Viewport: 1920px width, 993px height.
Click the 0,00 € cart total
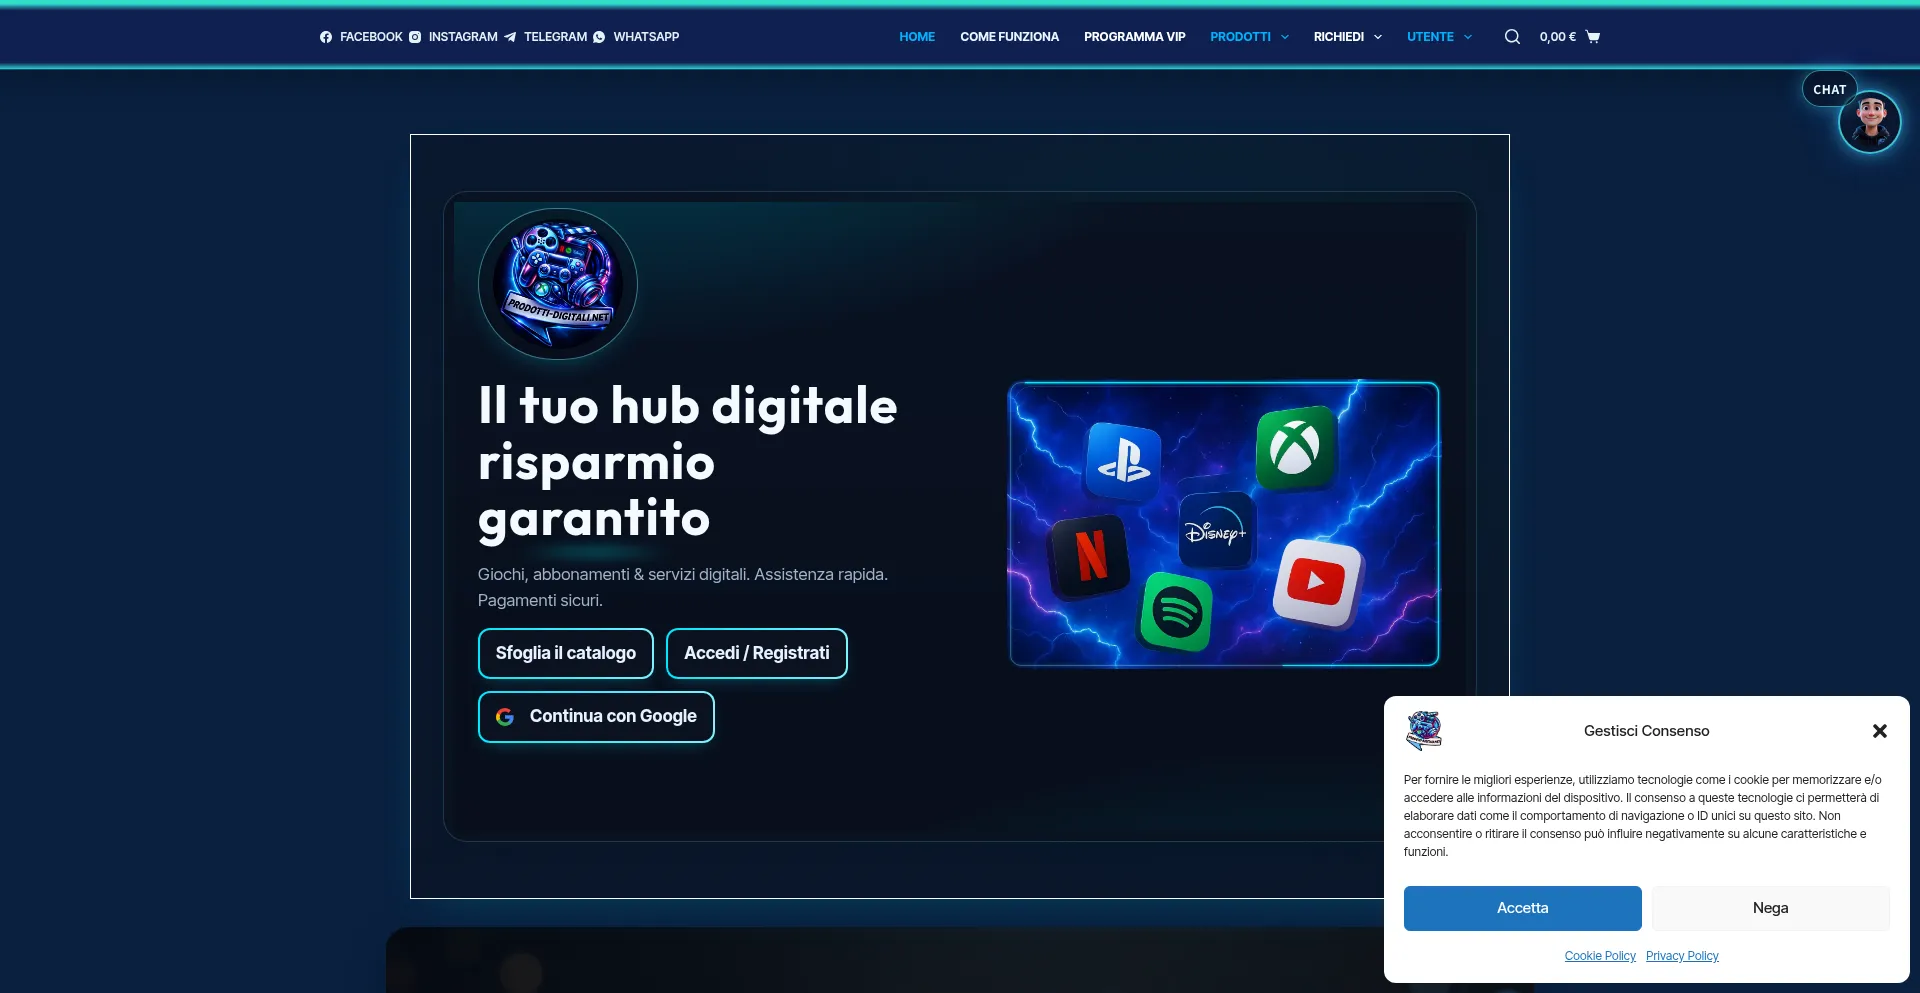click(x=1557, y=37)
